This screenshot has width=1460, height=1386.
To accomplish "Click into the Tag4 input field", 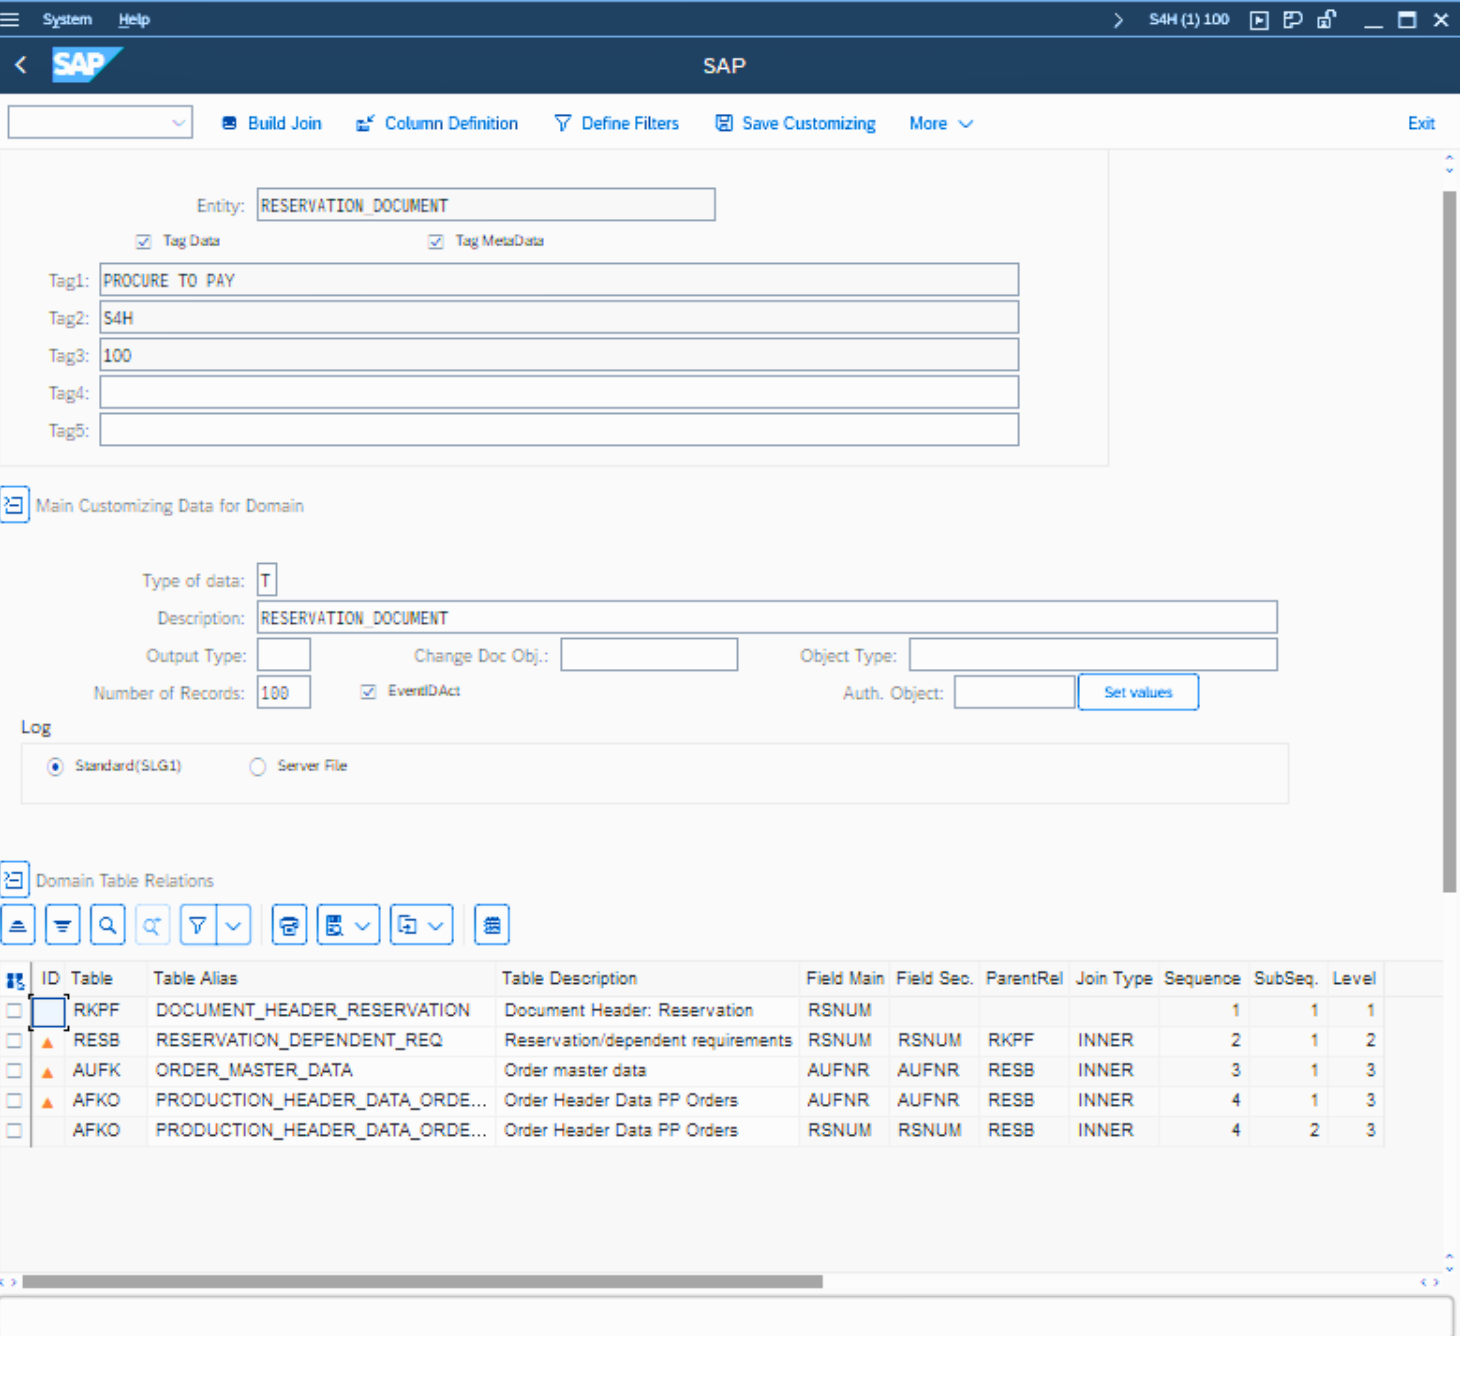I will [x=558, y=392].
